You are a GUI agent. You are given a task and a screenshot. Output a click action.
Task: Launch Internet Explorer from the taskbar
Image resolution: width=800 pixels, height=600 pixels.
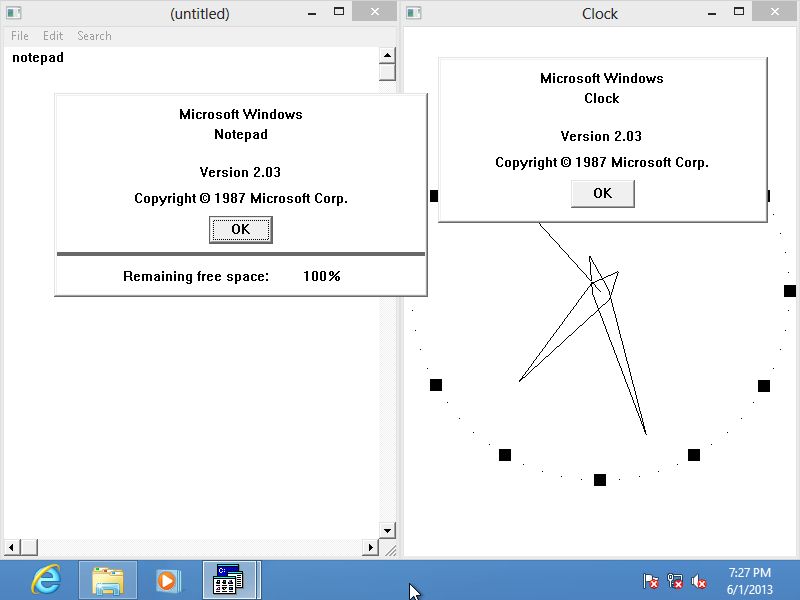point(46,580)
